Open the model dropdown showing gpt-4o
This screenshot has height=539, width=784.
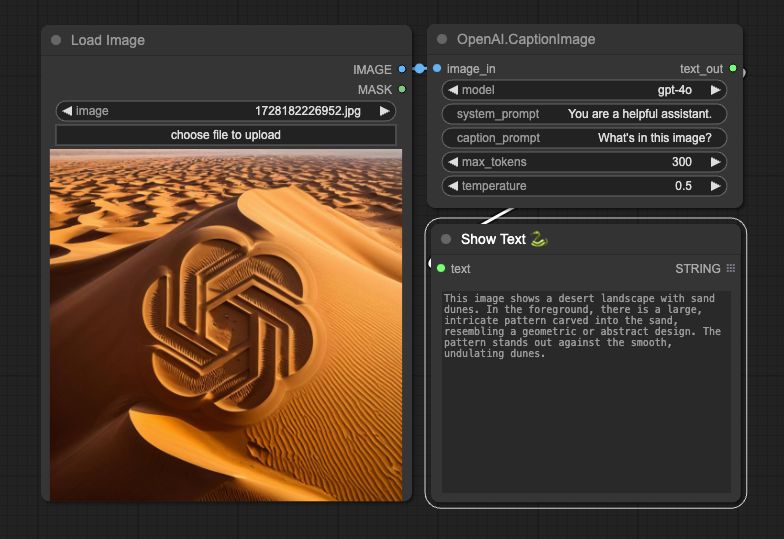point(584,90)
